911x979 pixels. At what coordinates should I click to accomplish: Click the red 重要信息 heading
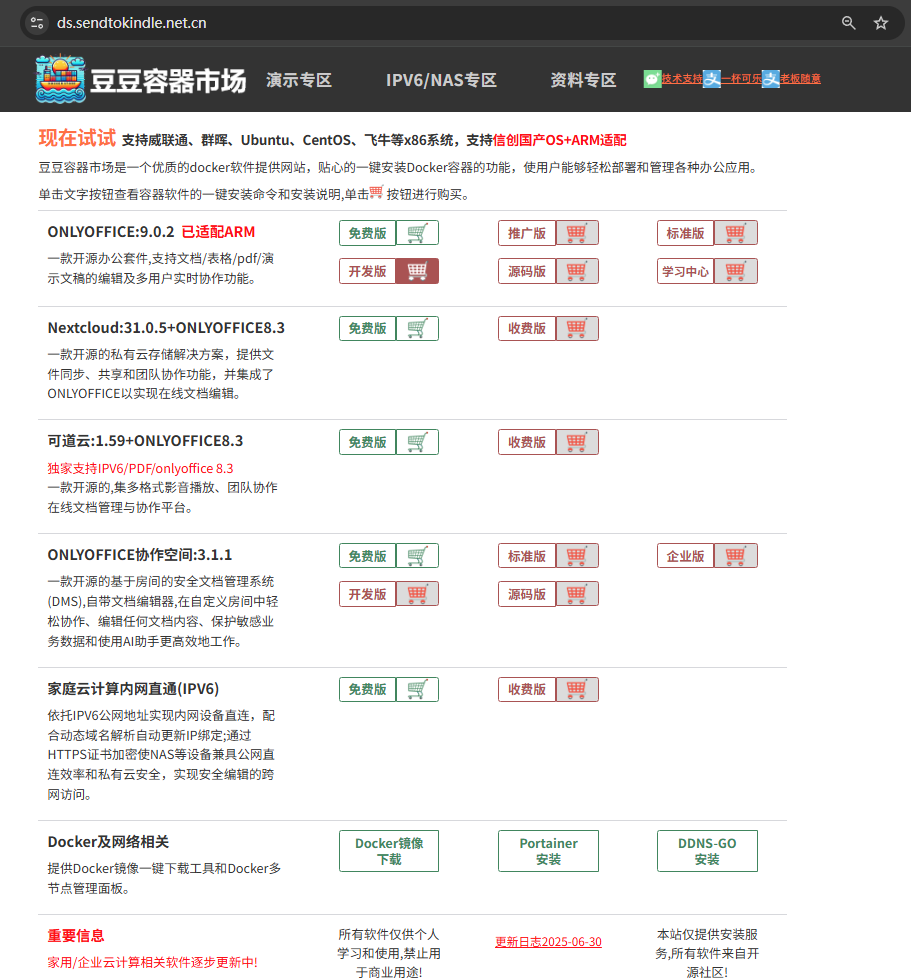(x=76, y=935)
